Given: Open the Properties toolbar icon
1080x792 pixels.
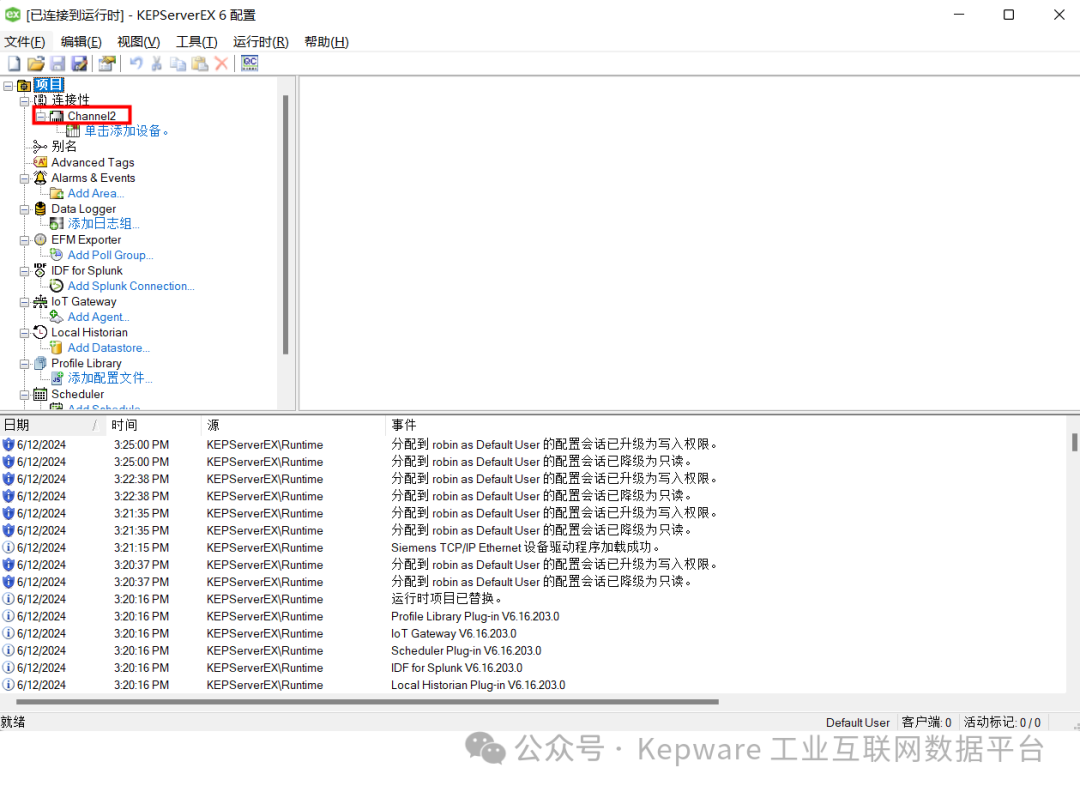Looking at the screenshot, I should click(x=107, y=64).
